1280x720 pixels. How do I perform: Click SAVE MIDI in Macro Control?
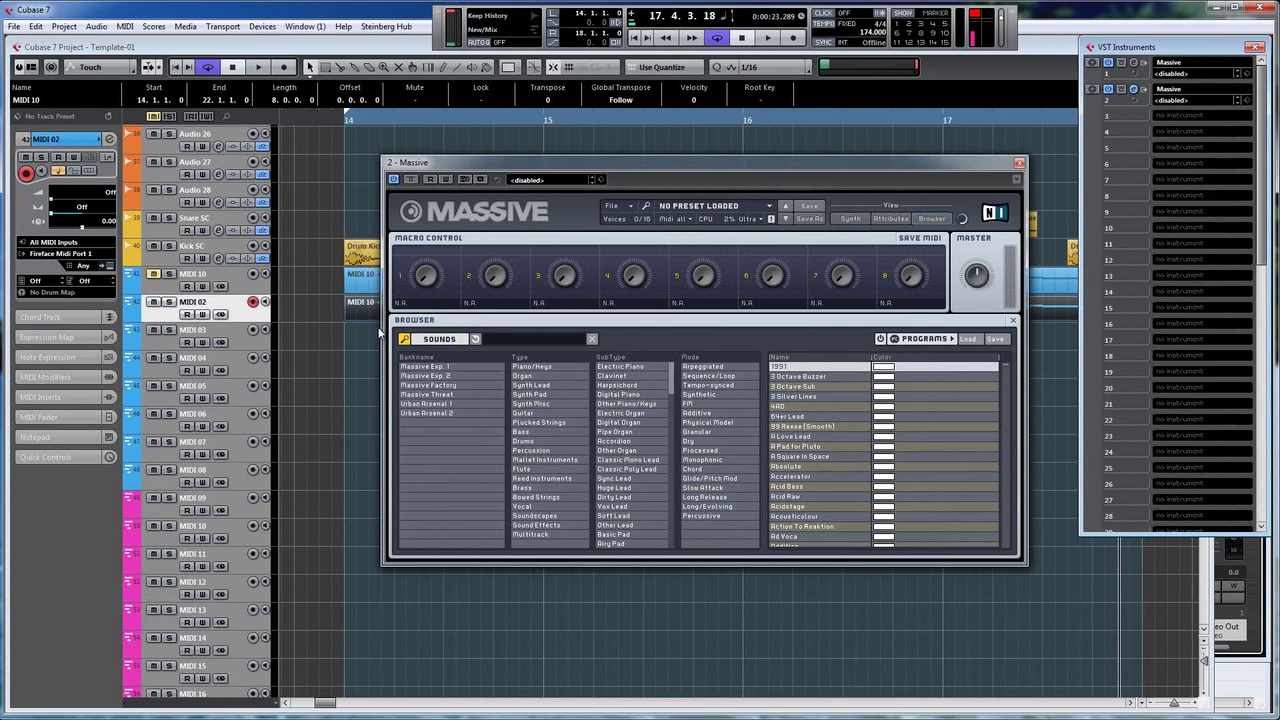pos(920,238)
